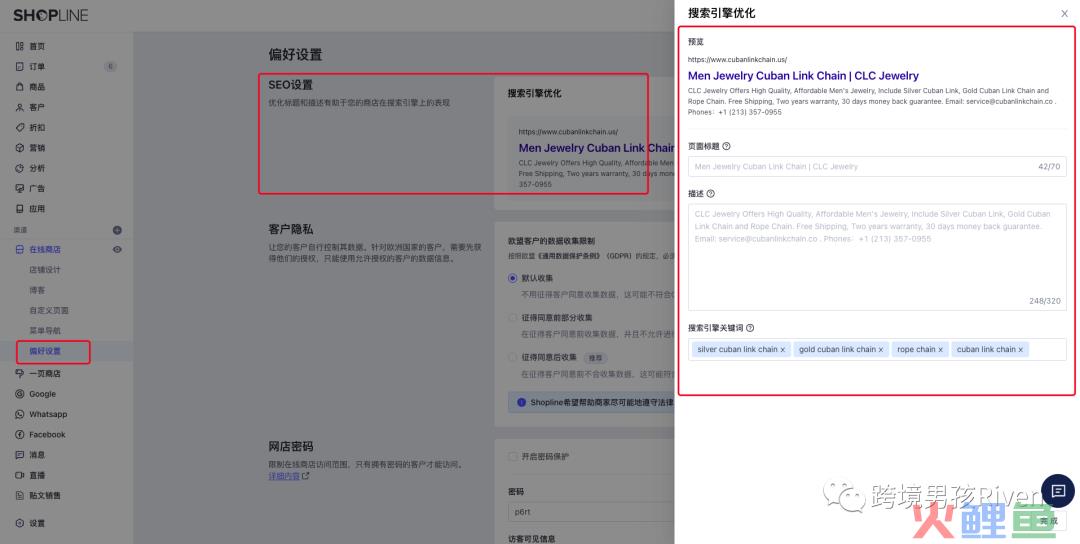Open 博客 blog submenu item

(x=37, y=290)
